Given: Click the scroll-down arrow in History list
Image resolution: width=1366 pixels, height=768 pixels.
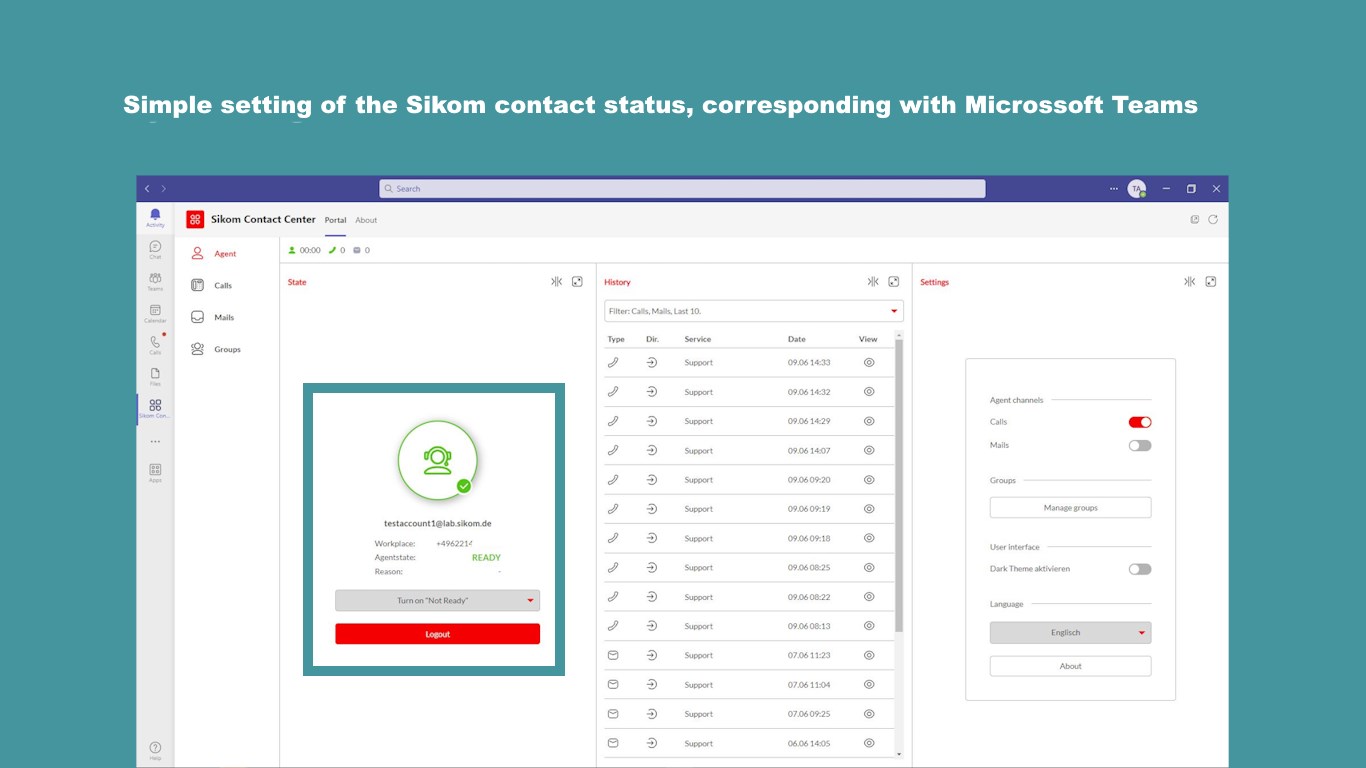Looking at the screenshot, I should pyautogui.click(x=899, y=754).
